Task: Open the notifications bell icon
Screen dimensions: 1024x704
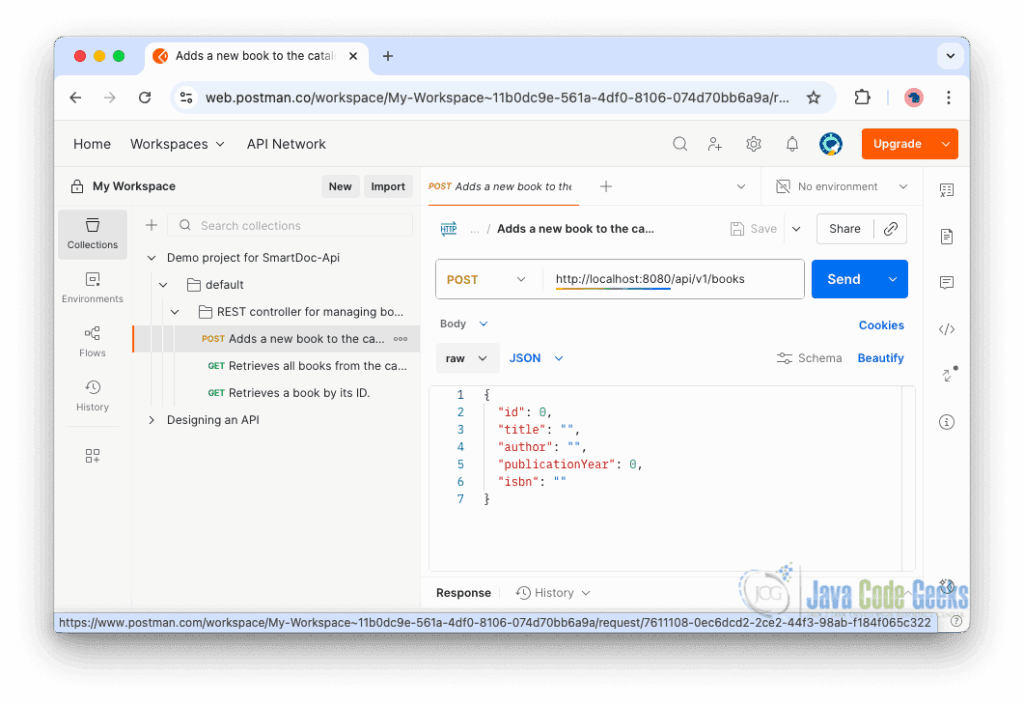Action: 792,144
